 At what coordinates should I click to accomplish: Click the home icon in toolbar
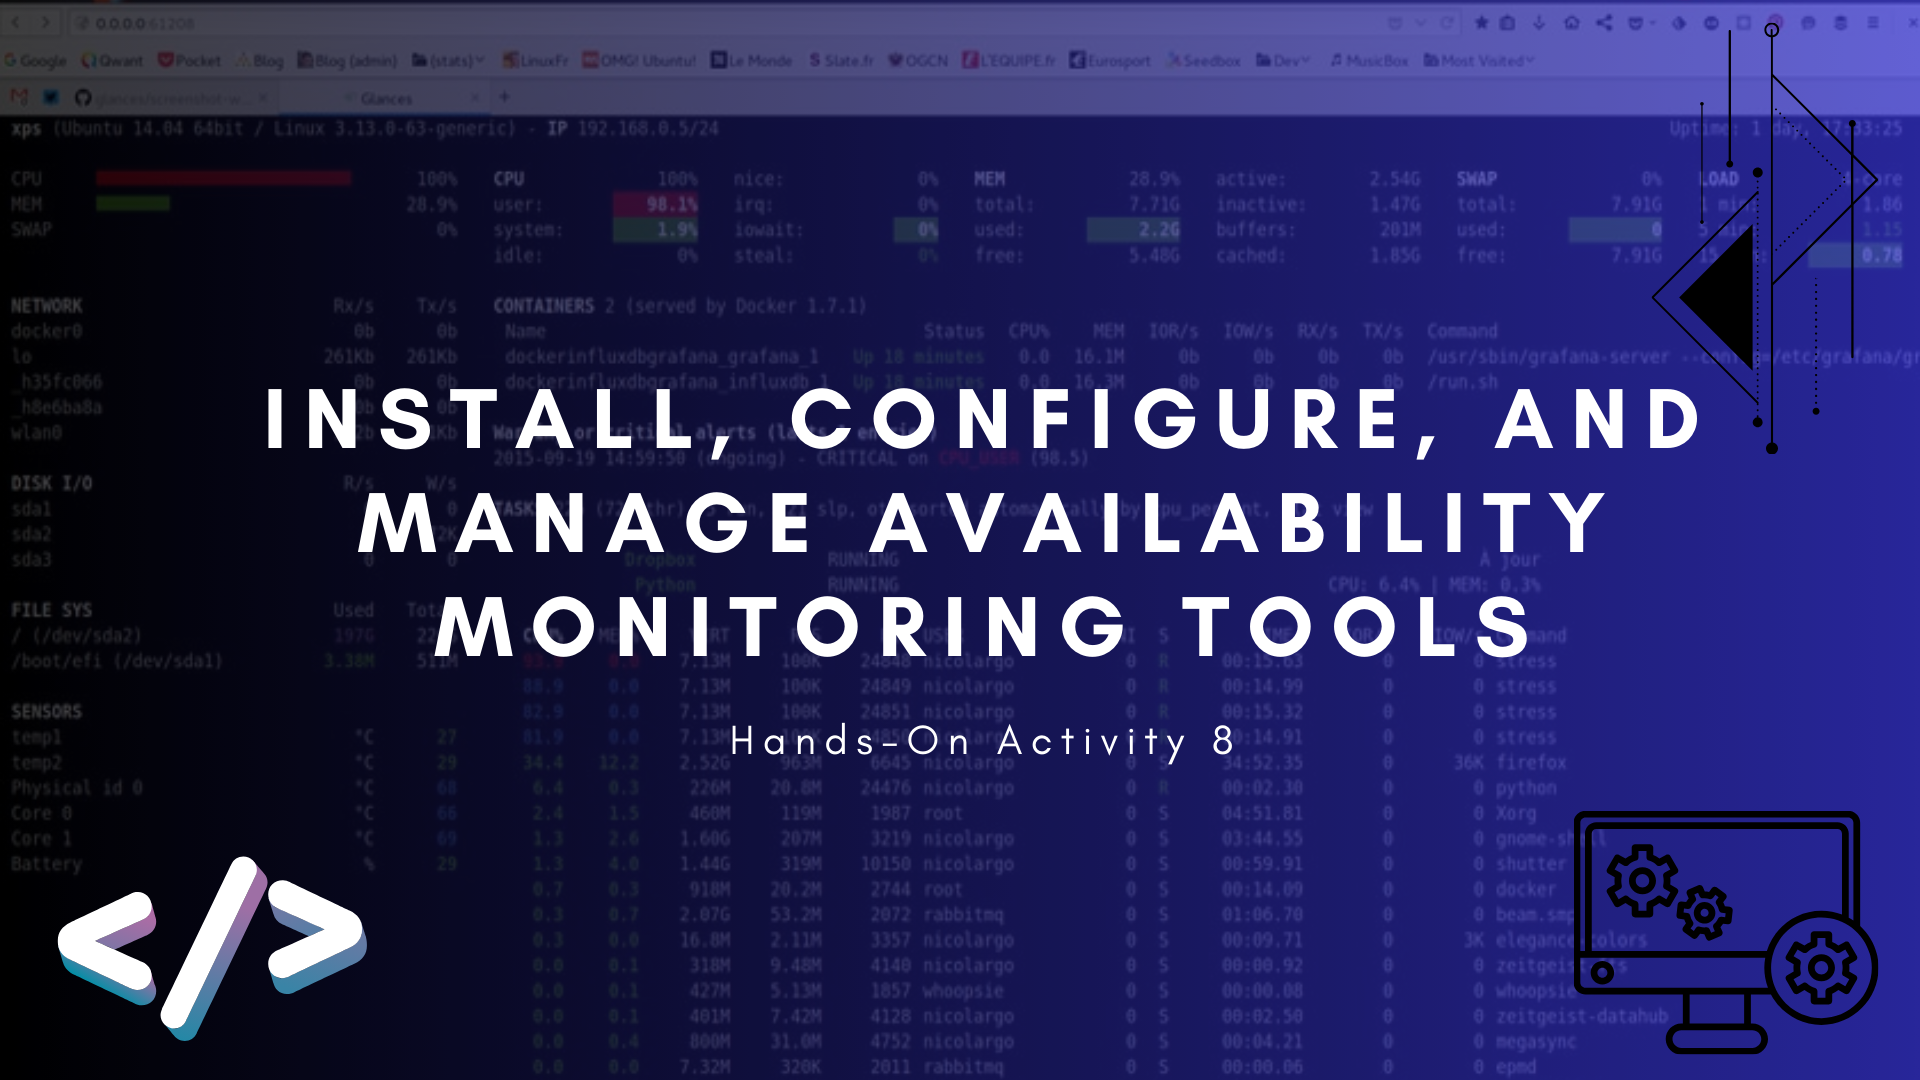click(1572, 22)
